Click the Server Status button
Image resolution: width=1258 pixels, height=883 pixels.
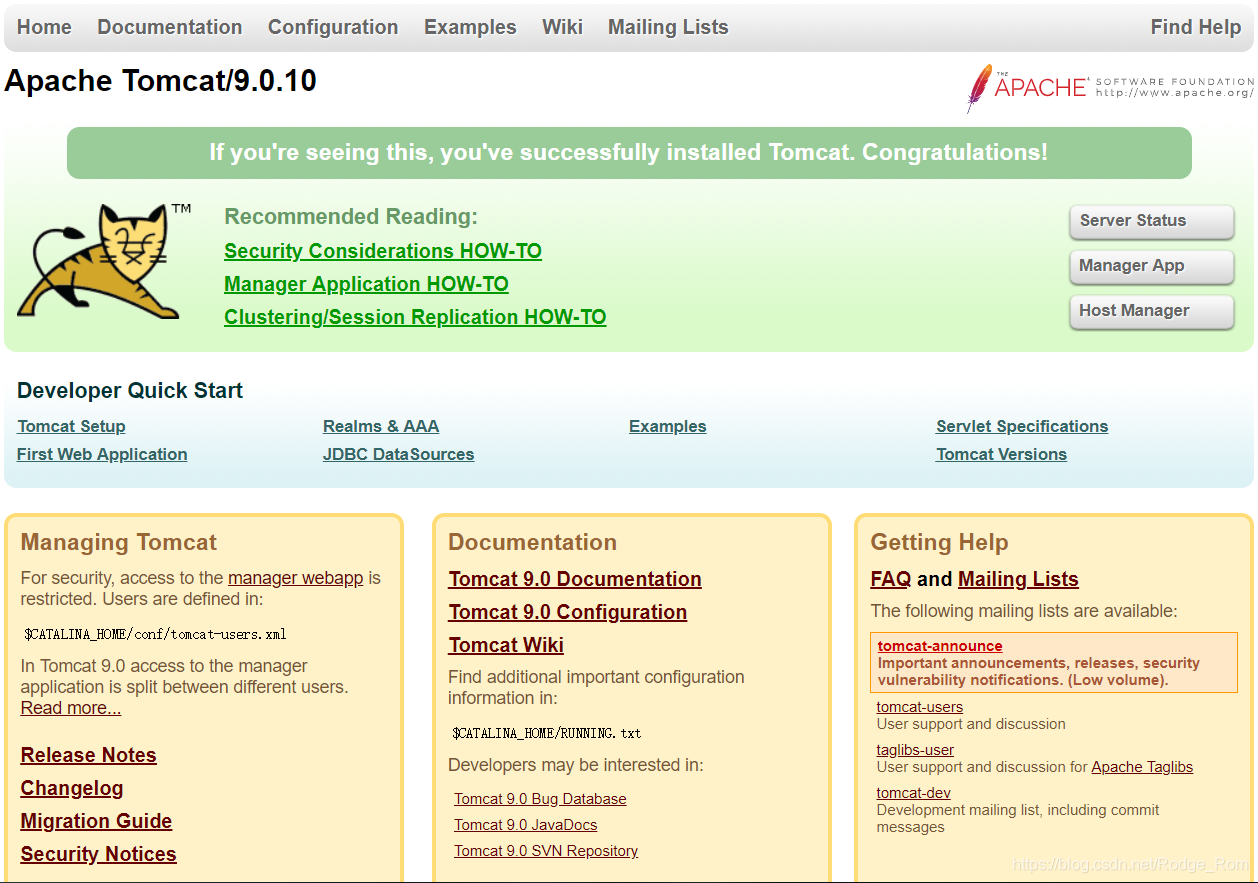pos(1151,221)
